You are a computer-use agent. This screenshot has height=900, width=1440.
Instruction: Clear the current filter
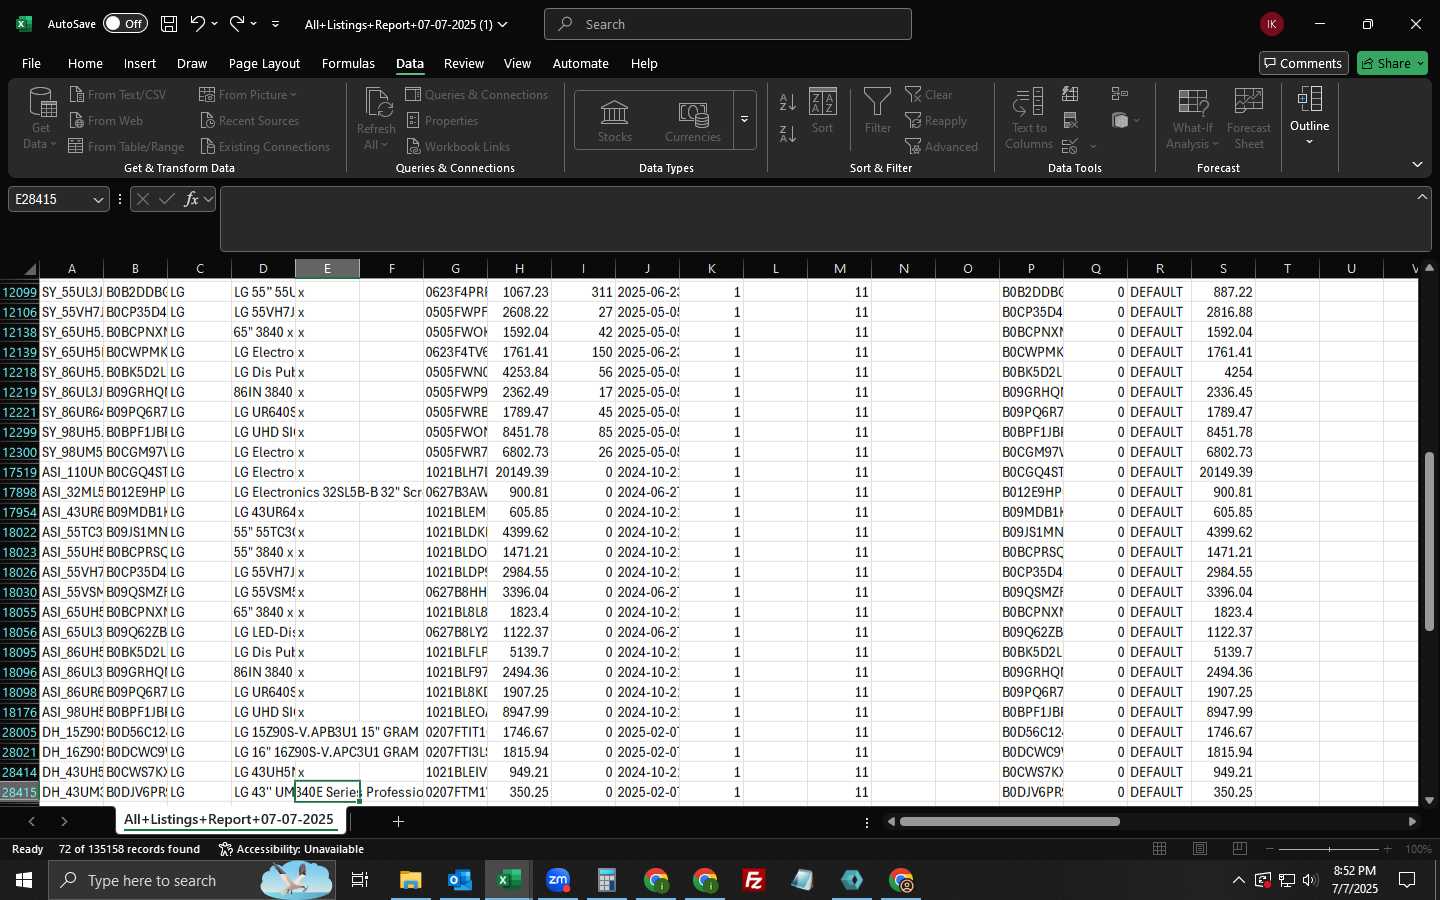click(x=928, y=94)
